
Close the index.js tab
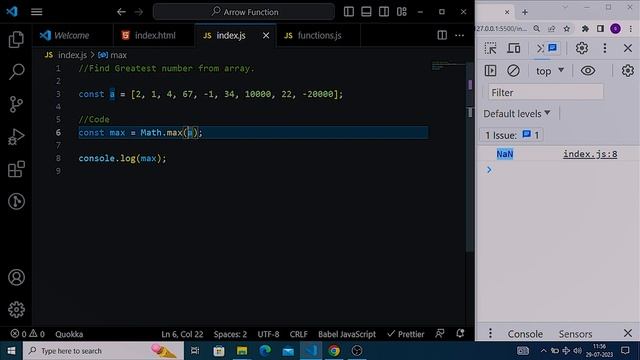[266, 36]
